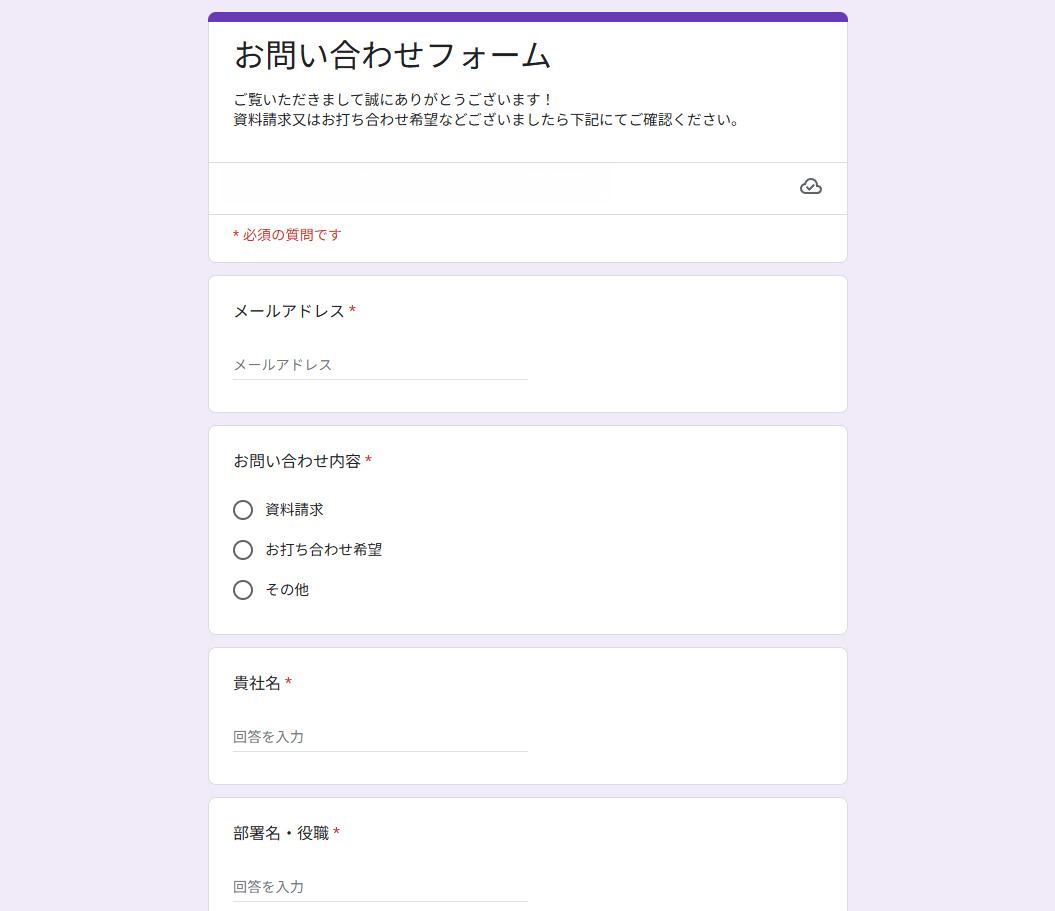This screenshot has width=1055, height=911.
Task: Click red asterisk beside お問い合わせ内容
Action: (368, 461)
